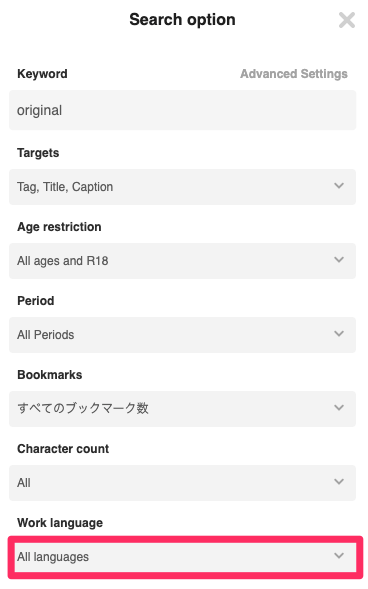
Task: Click the chevron arrow in the Character count selector
Action: [x=339, y=482]
